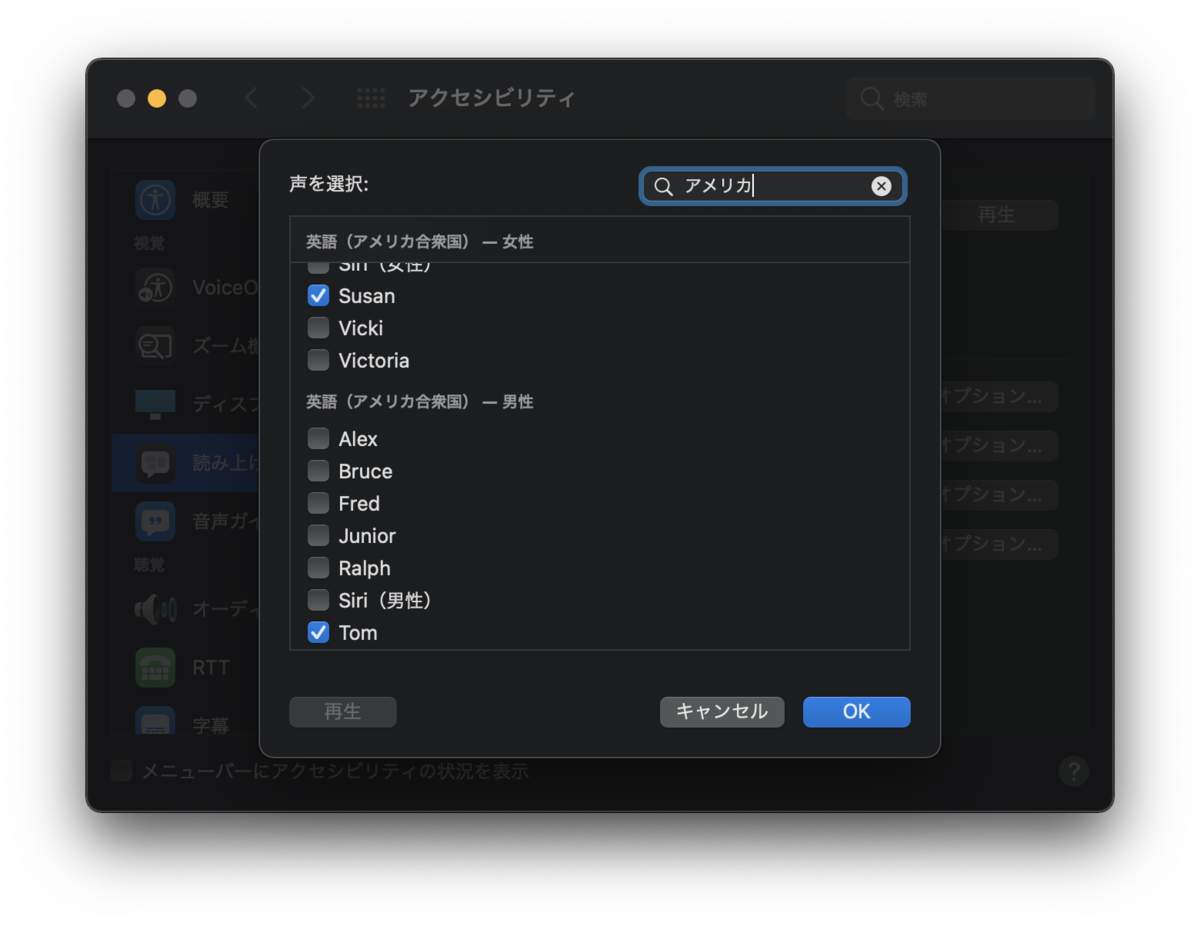The height and width of the screenshot is (926, 1200).
Task: Clear the アメリカ search text with the x
Action: (881, 185)
